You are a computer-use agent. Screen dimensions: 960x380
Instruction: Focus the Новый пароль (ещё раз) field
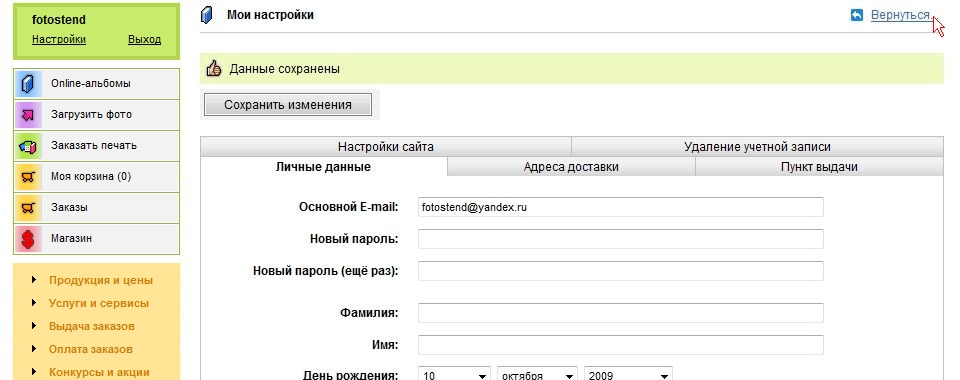pyautogui.click(x=621, y=270)
